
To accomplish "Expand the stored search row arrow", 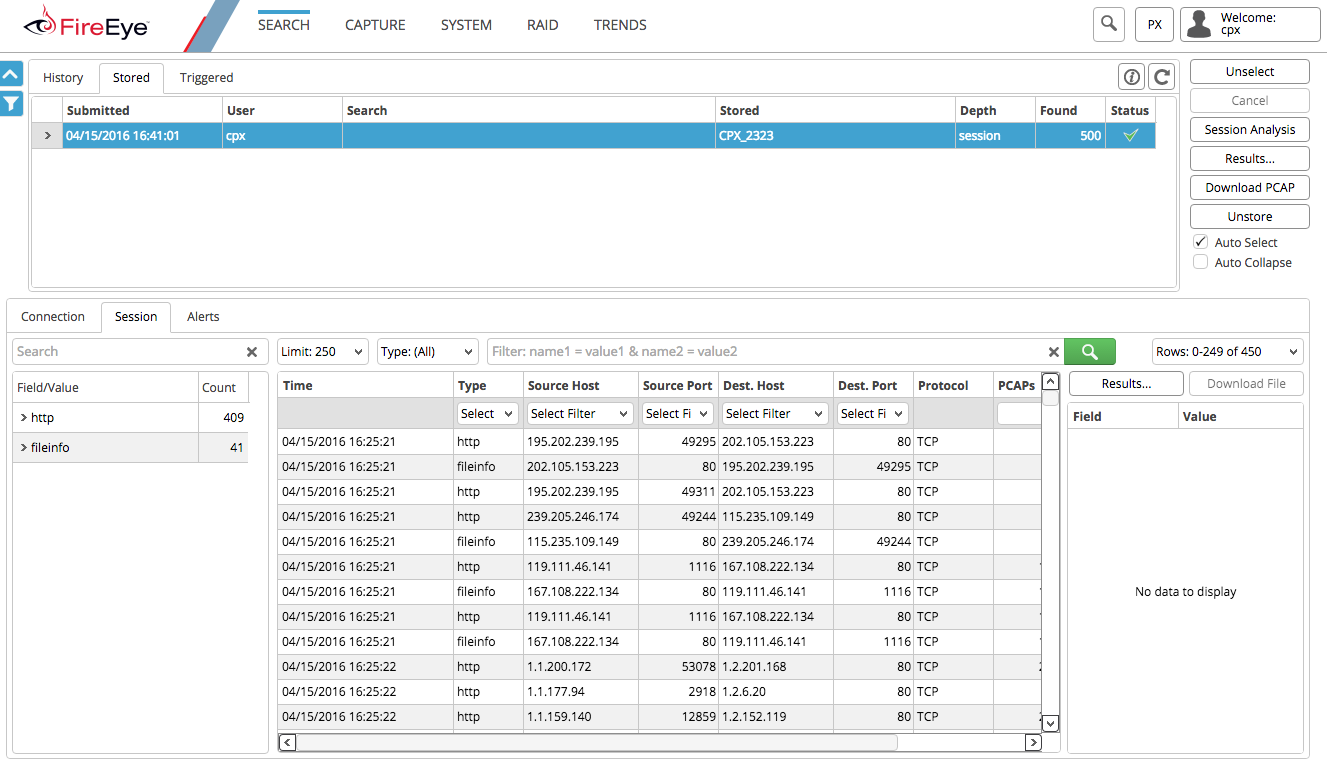I will pos(46,136).
